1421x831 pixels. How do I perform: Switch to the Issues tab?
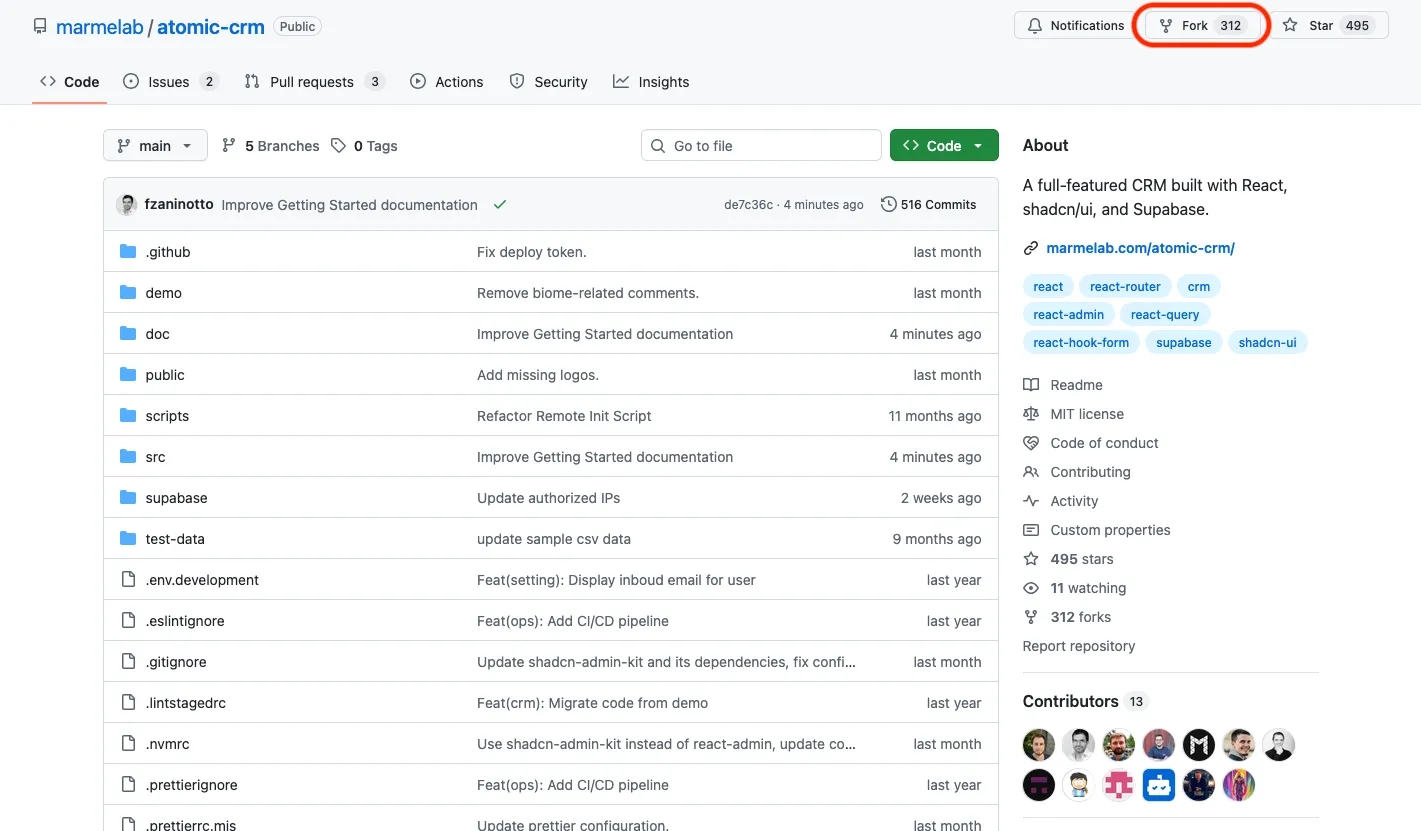tap(168, 82)
